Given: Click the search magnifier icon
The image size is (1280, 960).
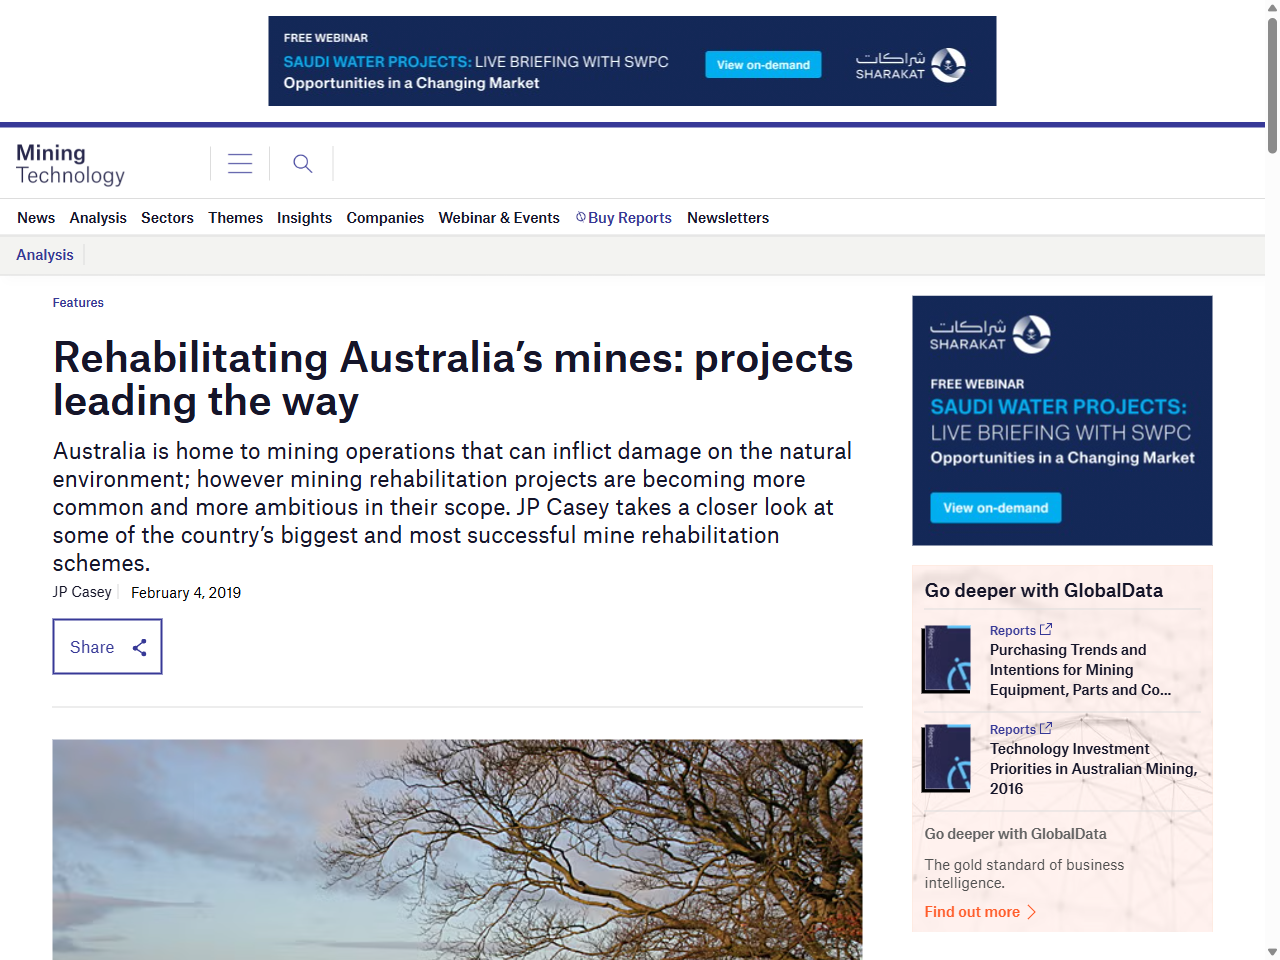Looking at the screenshot, I should click(302, 163).
